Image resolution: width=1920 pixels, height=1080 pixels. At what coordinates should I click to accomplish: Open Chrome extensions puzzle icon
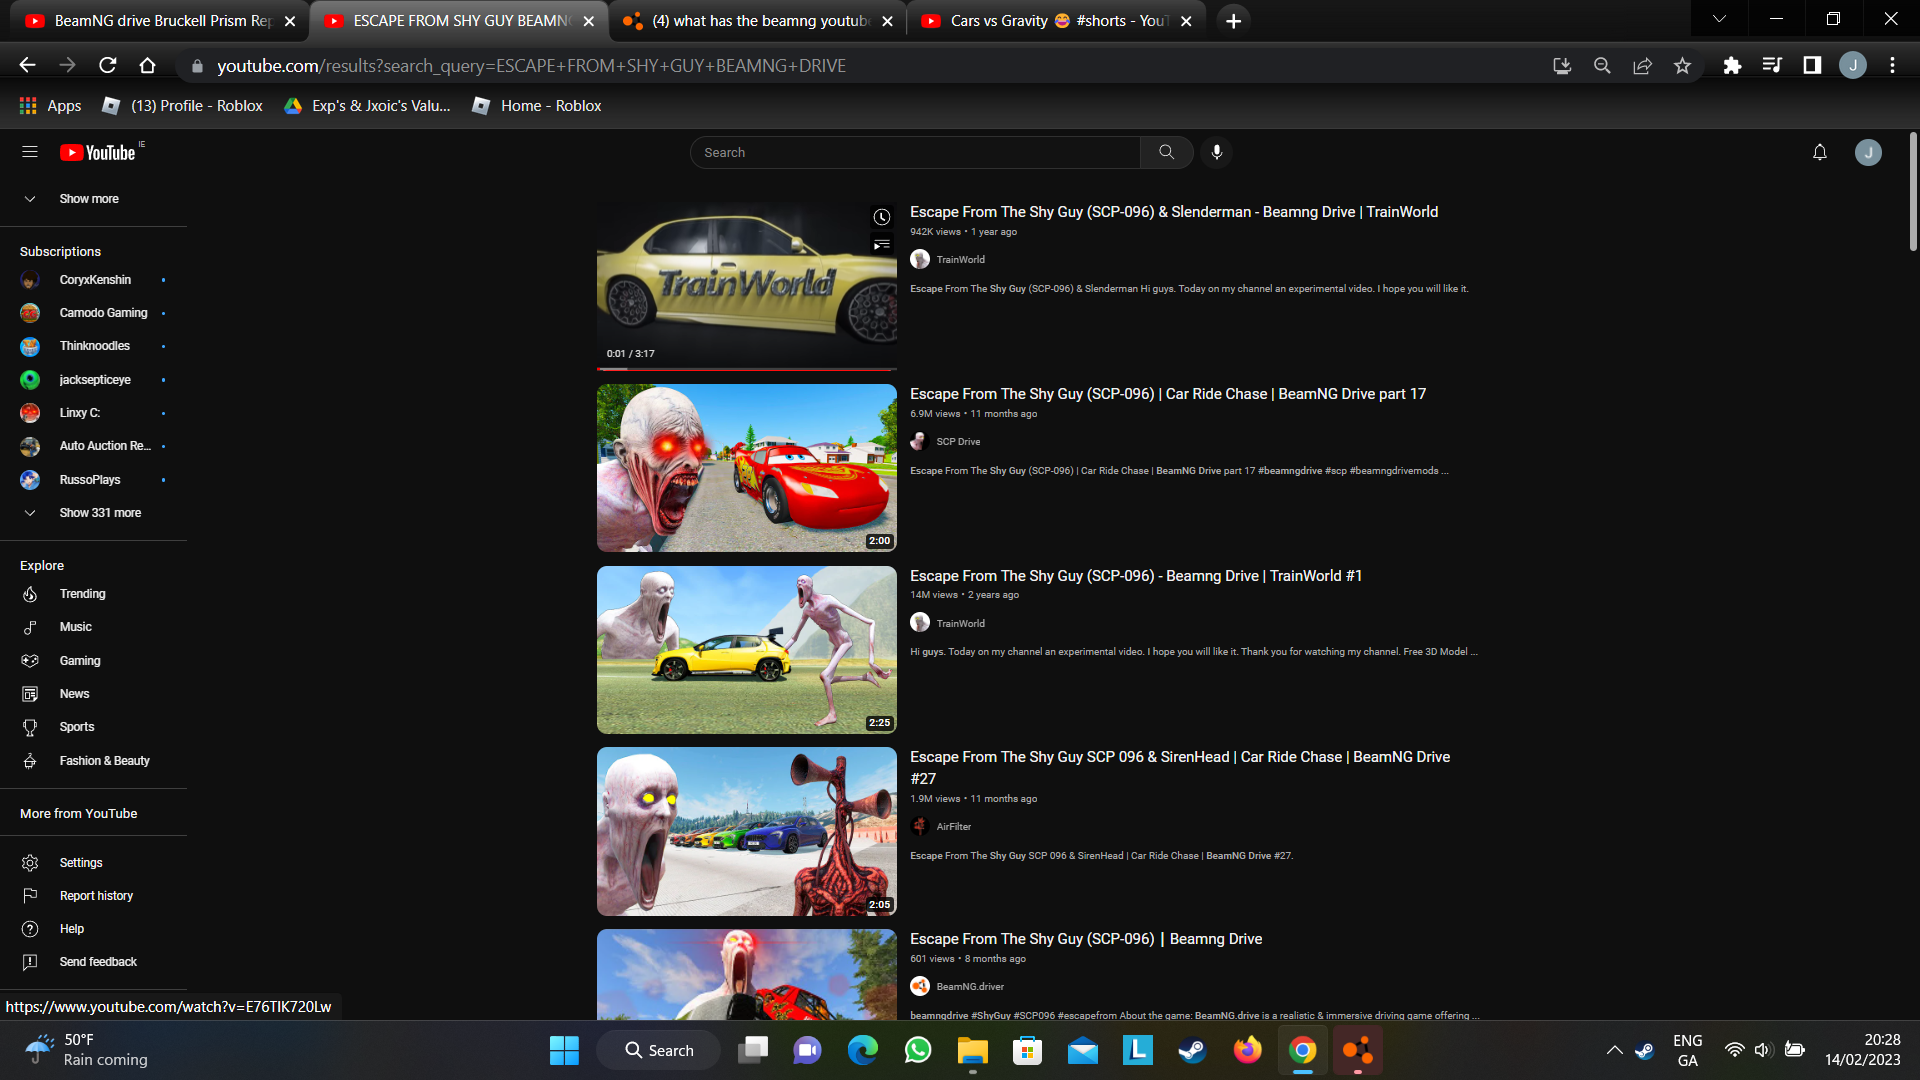(1732, 65)
